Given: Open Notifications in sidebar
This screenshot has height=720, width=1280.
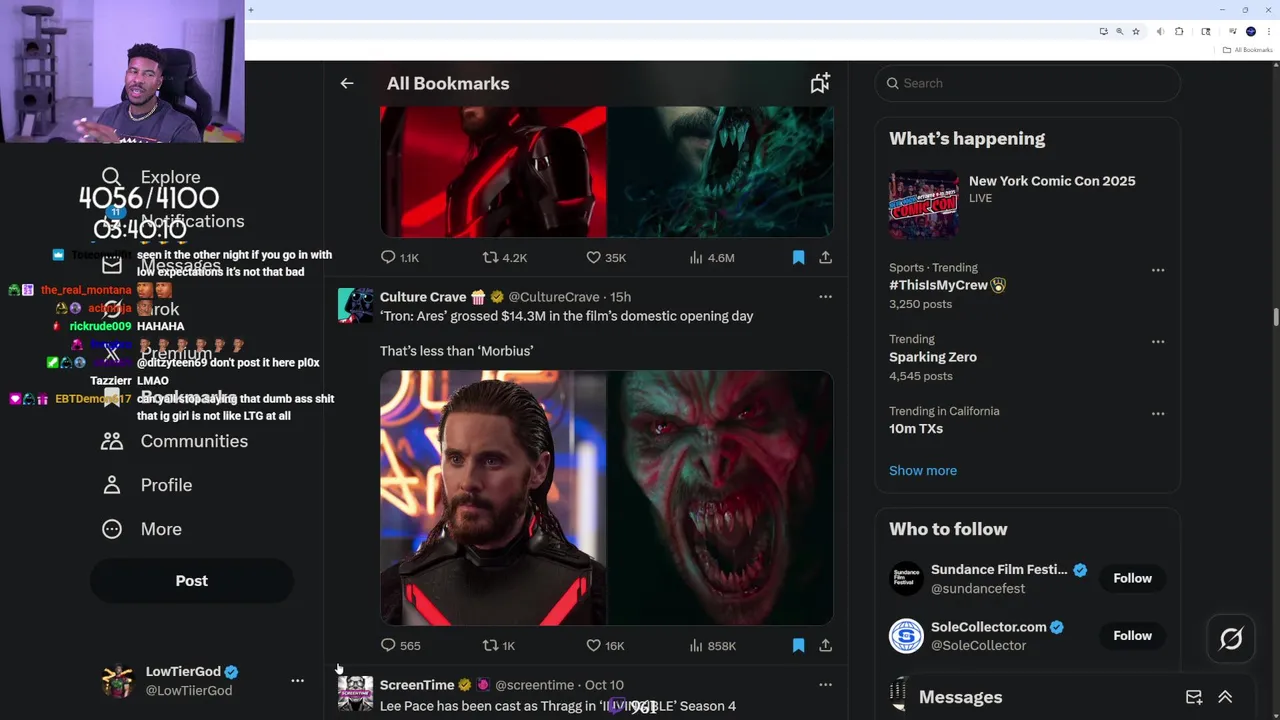Looking at the screenshot, I should tap(172, 221).
